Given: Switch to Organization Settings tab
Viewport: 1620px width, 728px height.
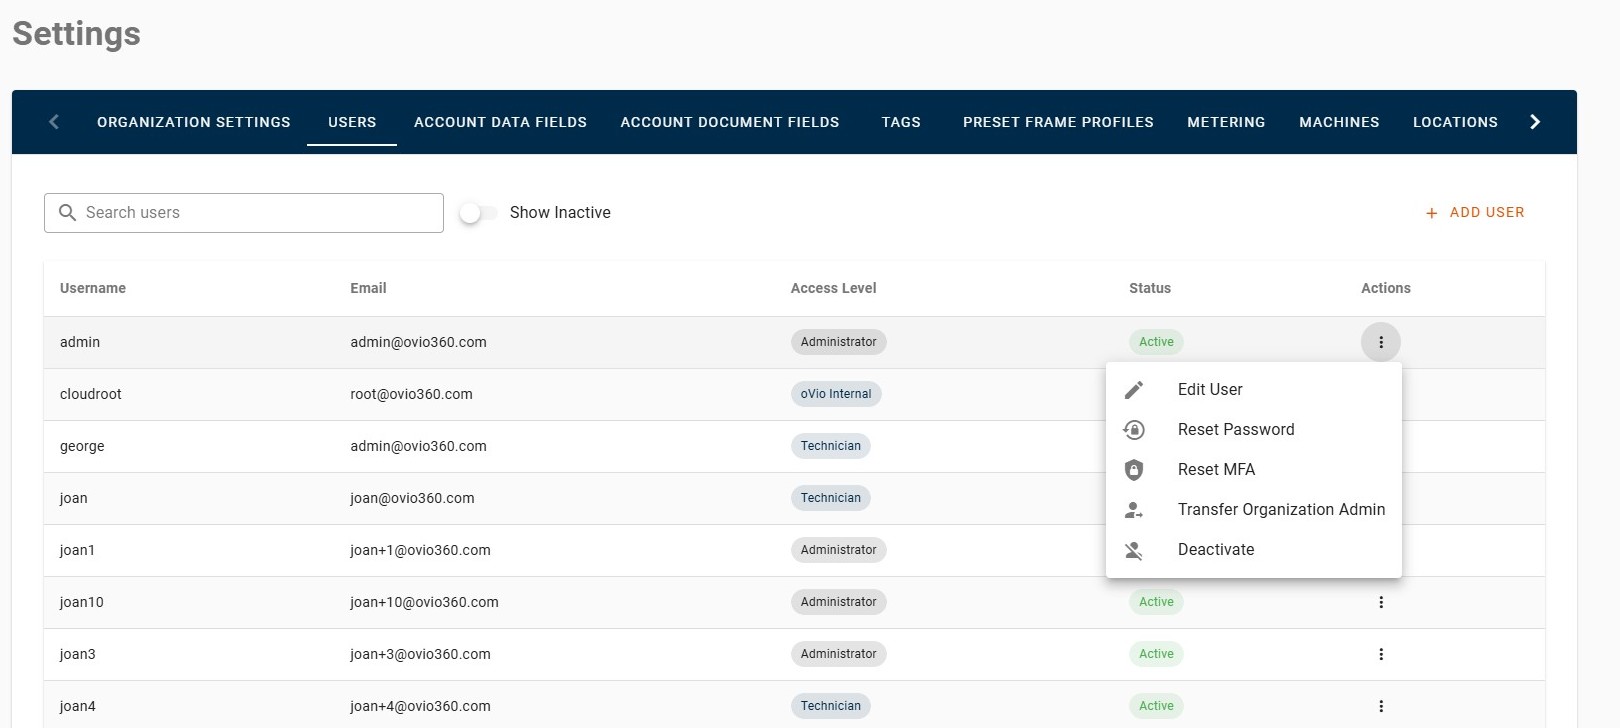Looking at the screenshot, I should click(194, 122).
